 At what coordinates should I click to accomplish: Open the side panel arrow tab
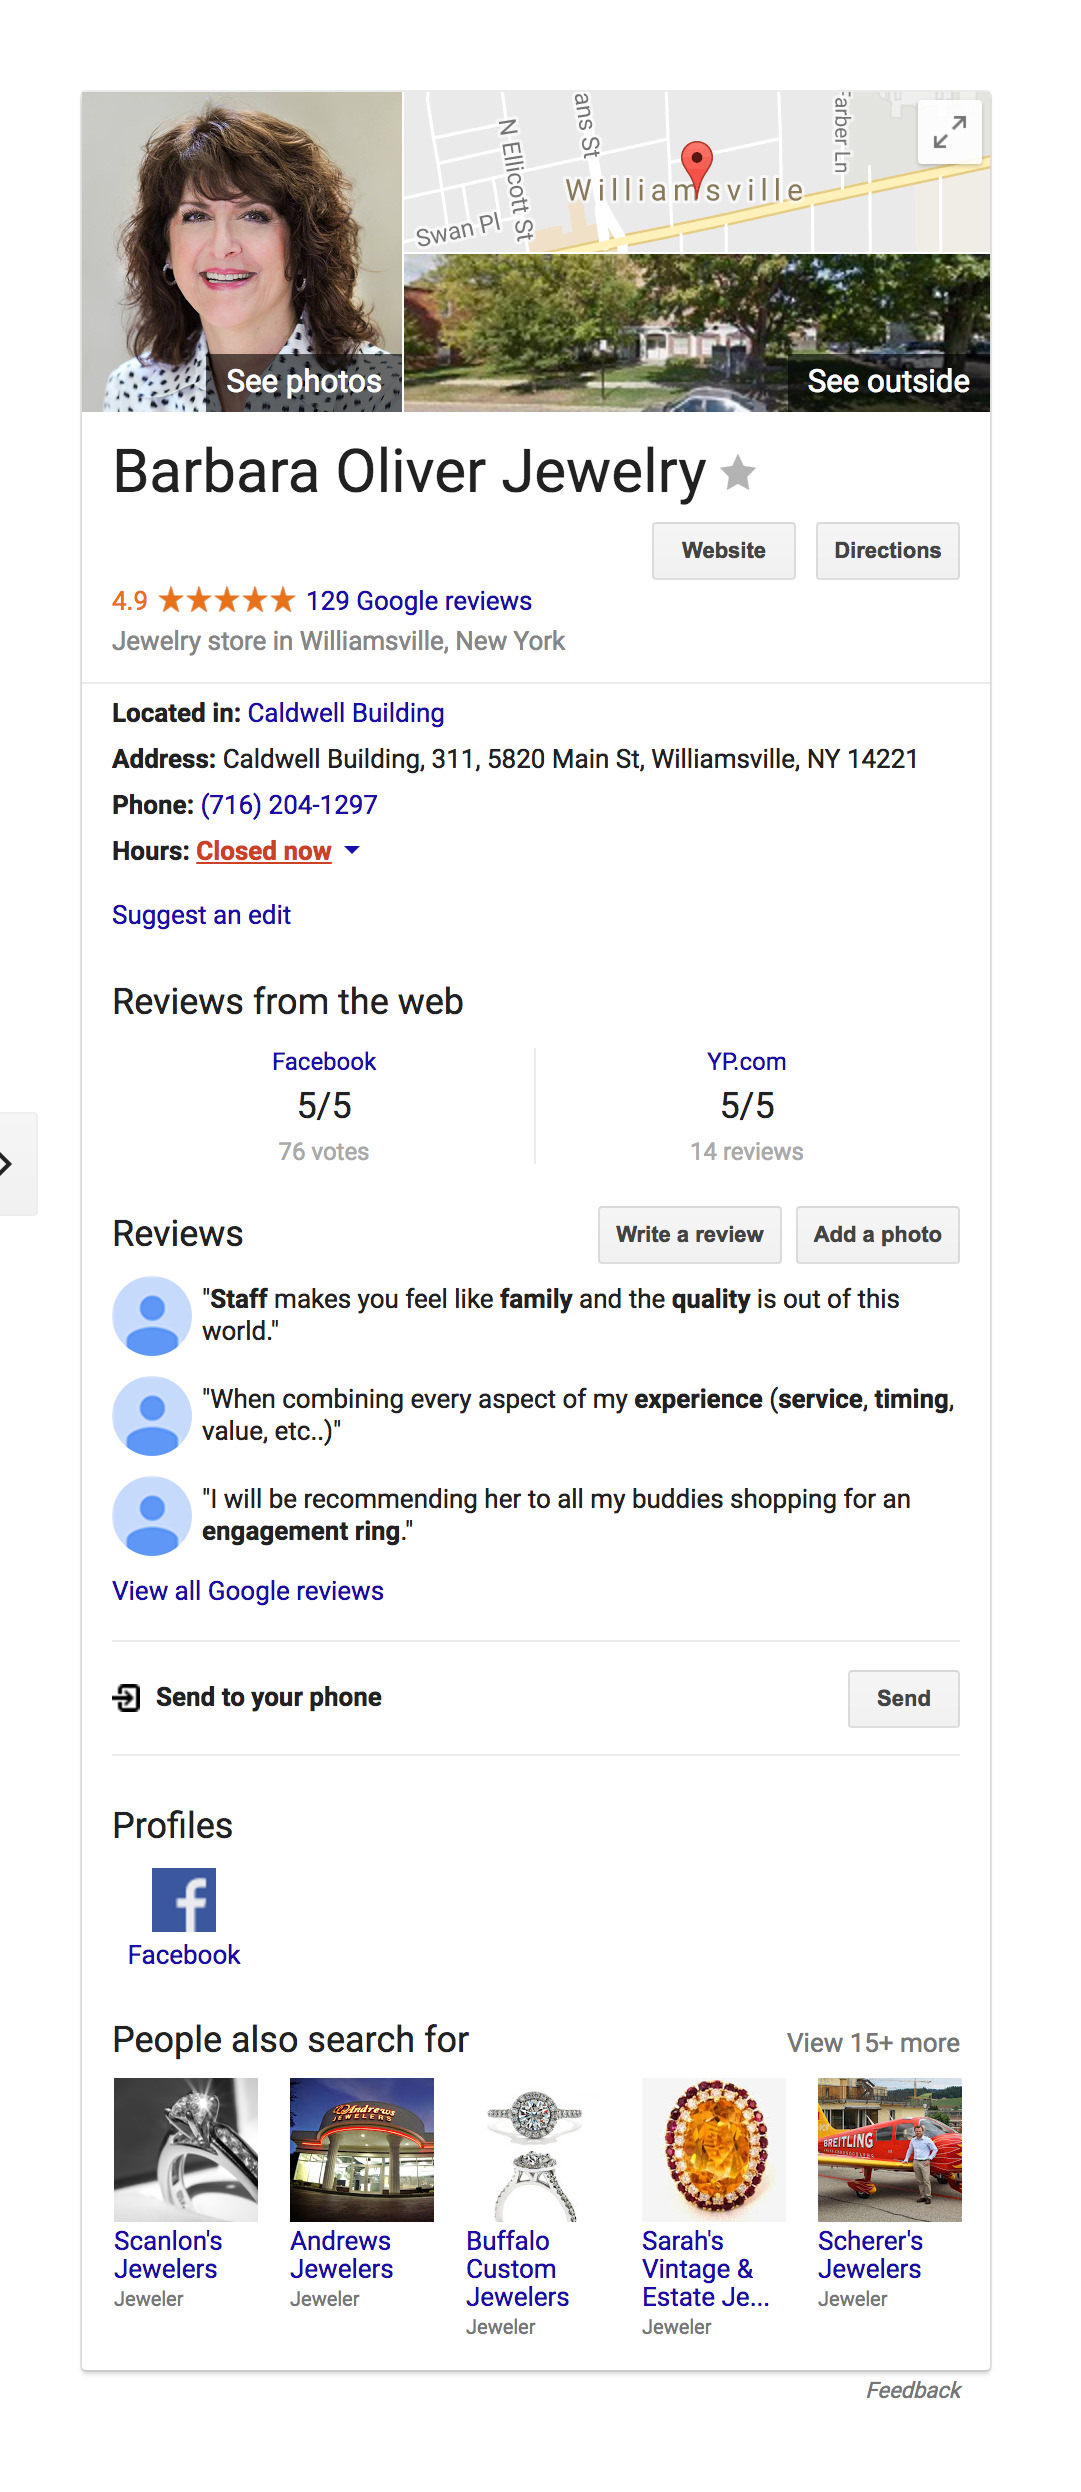[17, 1163]
